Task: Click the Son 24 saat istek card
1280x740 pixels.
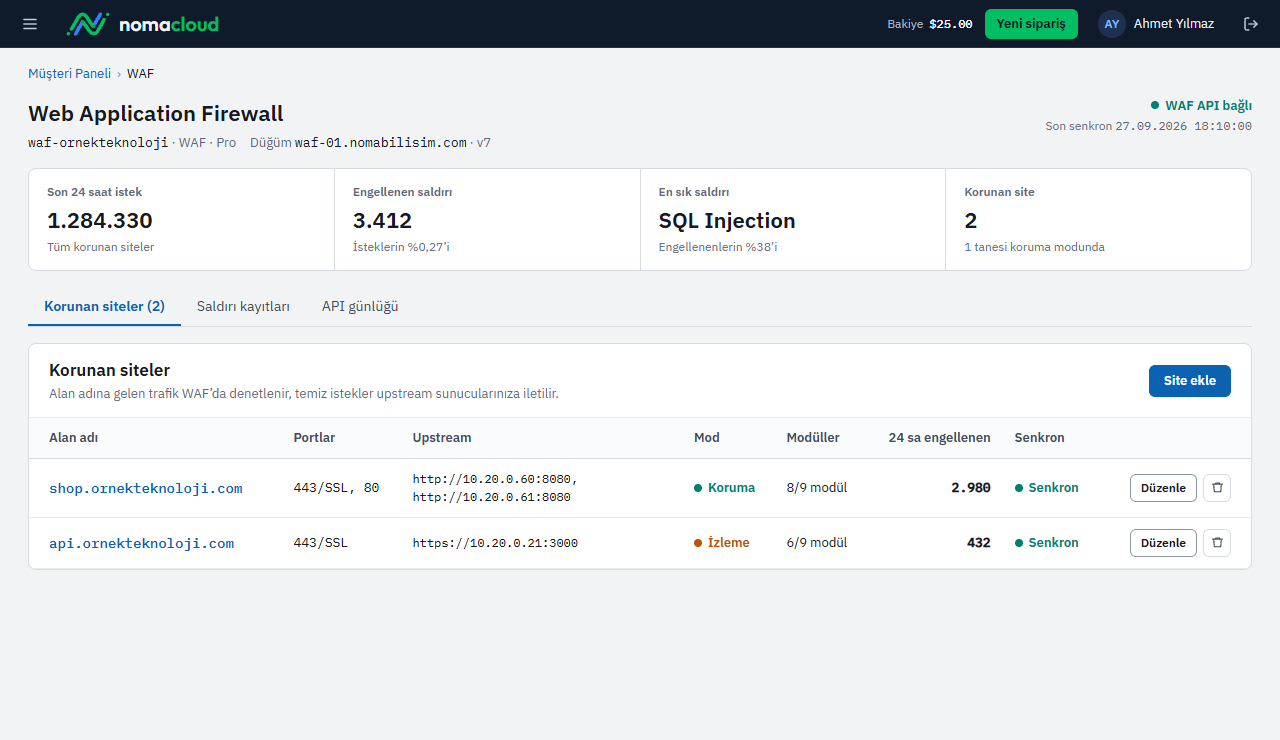Action: coord(181,219)
